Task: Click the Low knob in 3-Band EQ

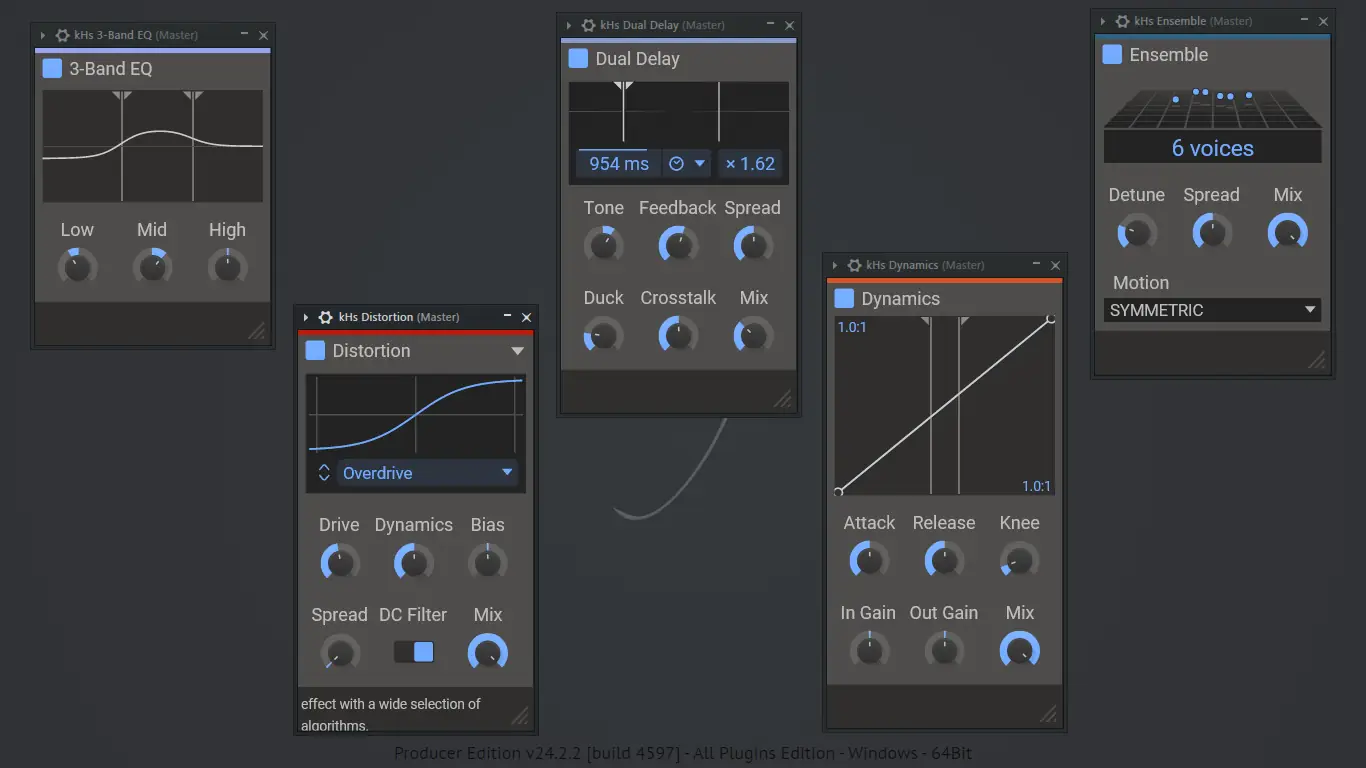Action: point(77,267)
